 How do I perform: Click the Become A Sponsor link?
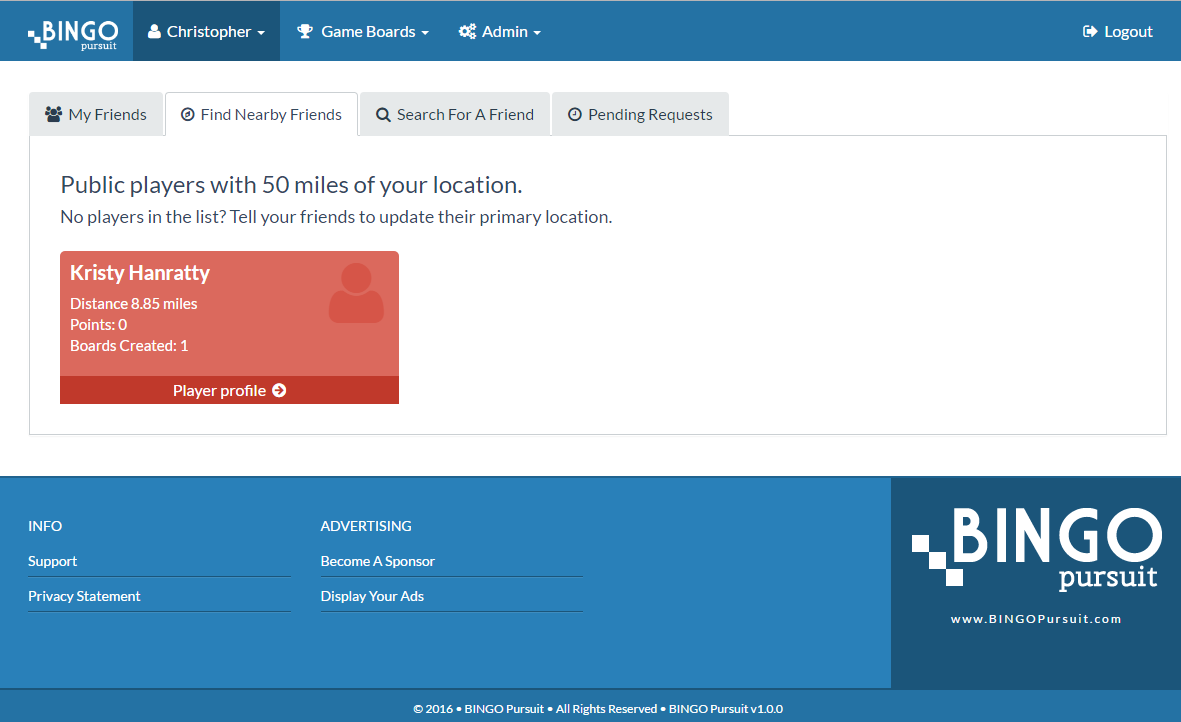pyautogui.click(x=377, y=561)
